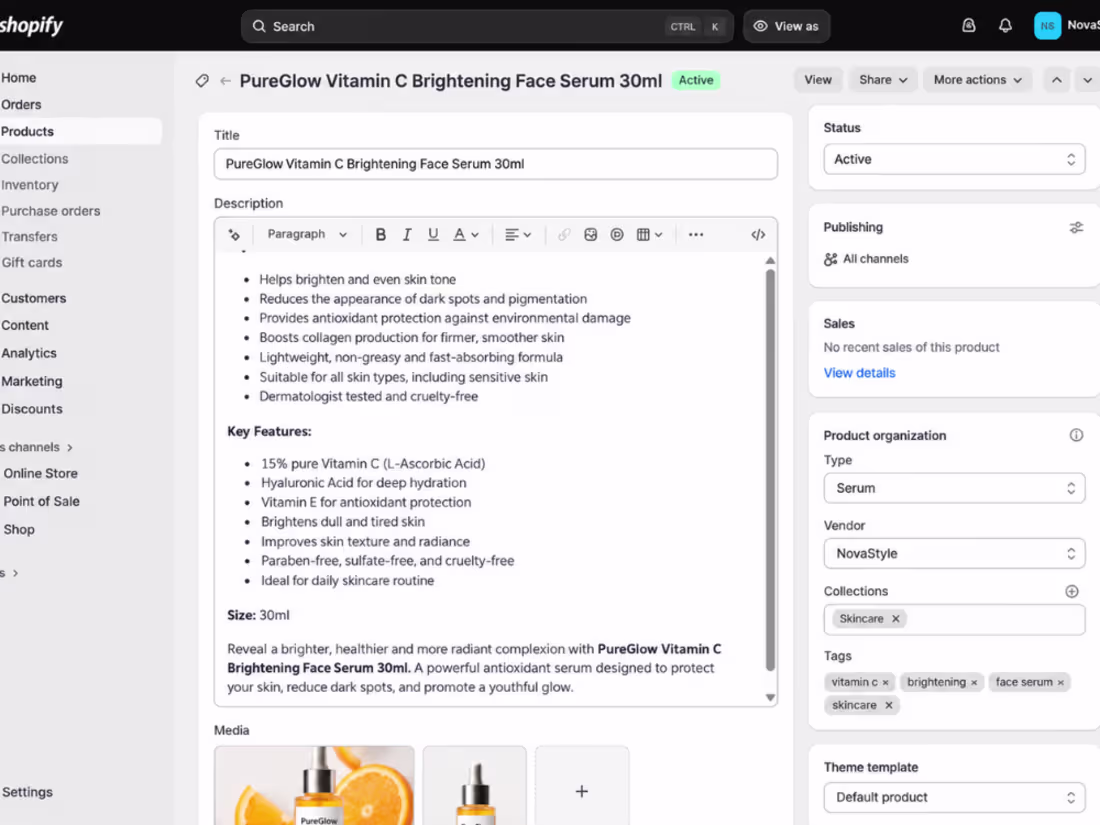
Task: Go to previous product with up chevron
Action: tap(1057, 80)
